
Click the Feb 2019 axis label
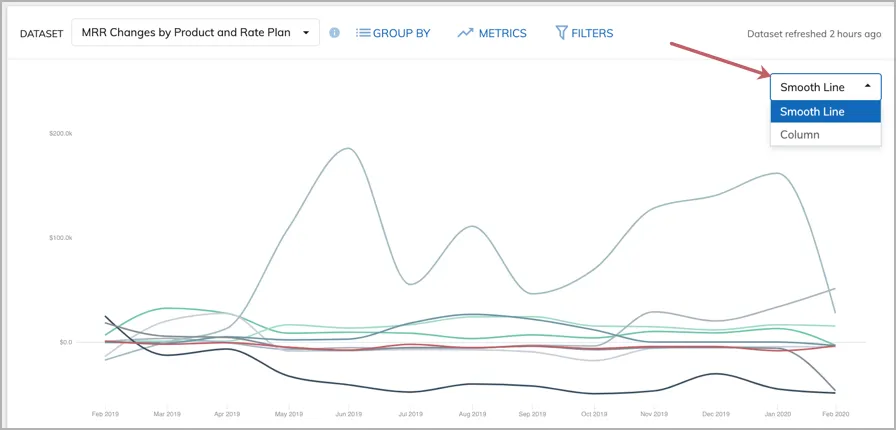(105, 413)
